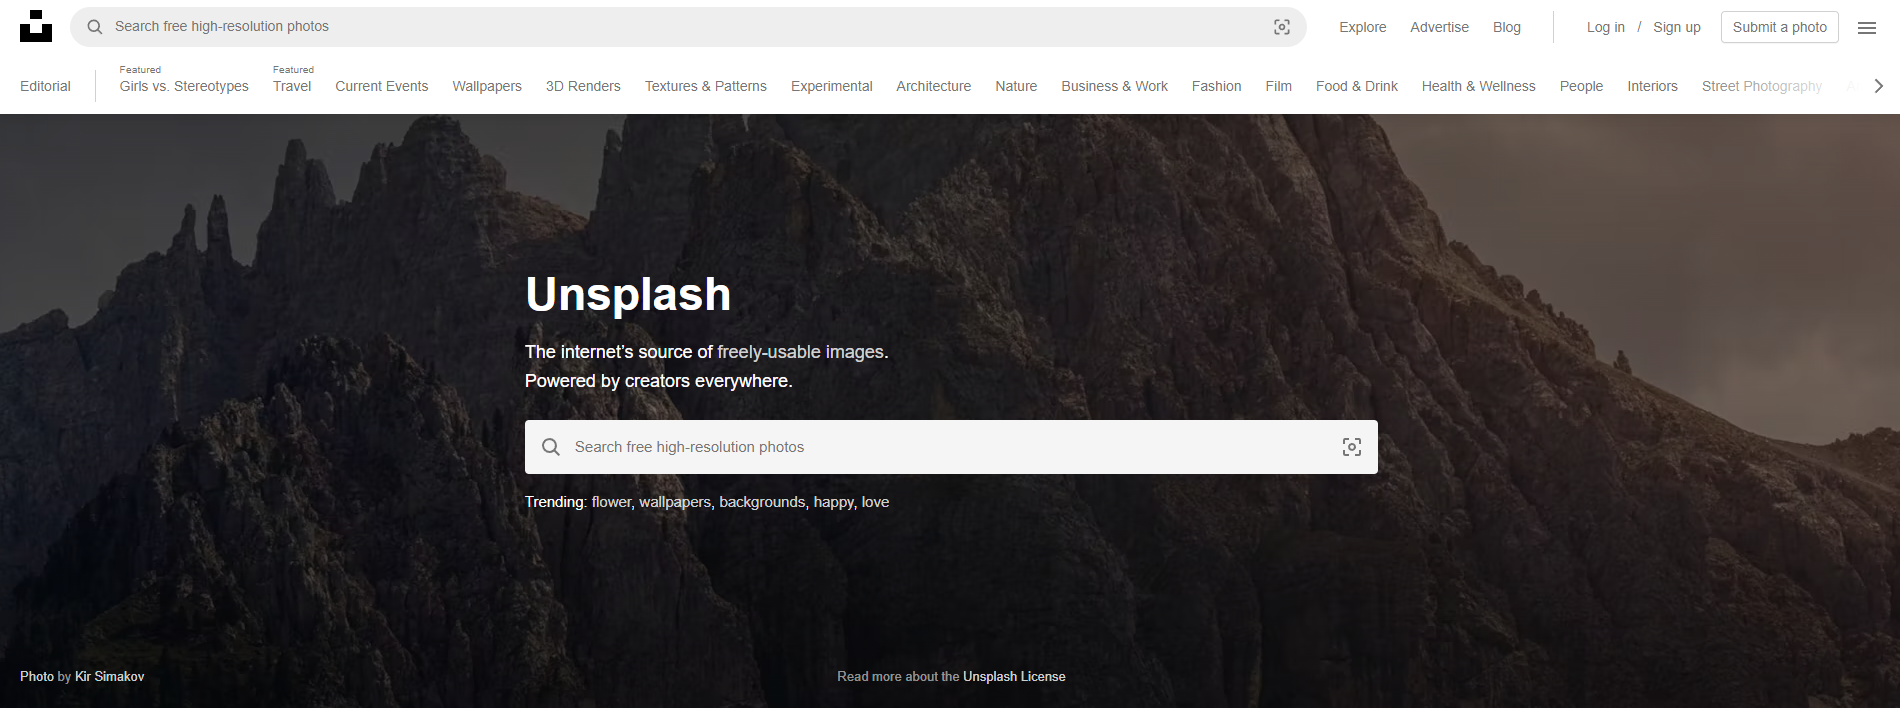
Task: Open the Explore link
Action: [x=1363, y=27]
